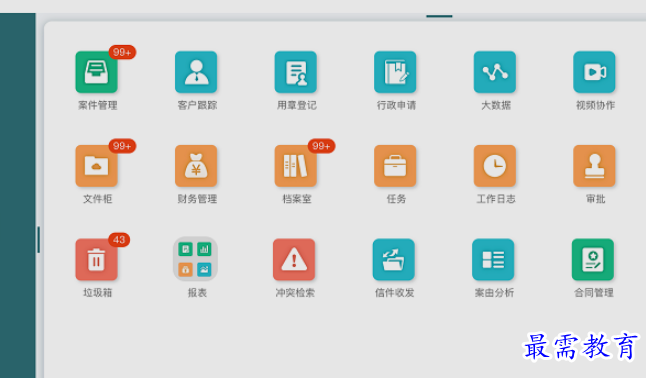Launch the 行政申请 administrative application icon

395,72
